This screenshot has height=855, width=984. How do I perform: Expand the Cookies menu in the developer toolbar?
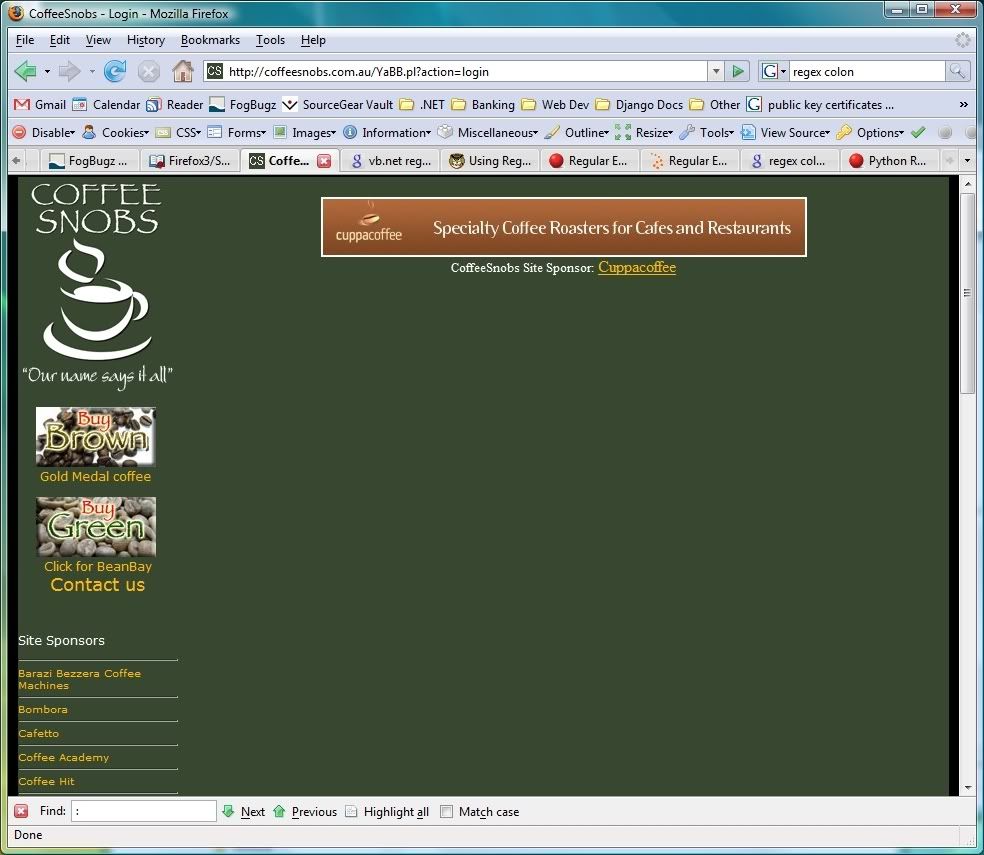pyautogui.click(x=116, y=132)
